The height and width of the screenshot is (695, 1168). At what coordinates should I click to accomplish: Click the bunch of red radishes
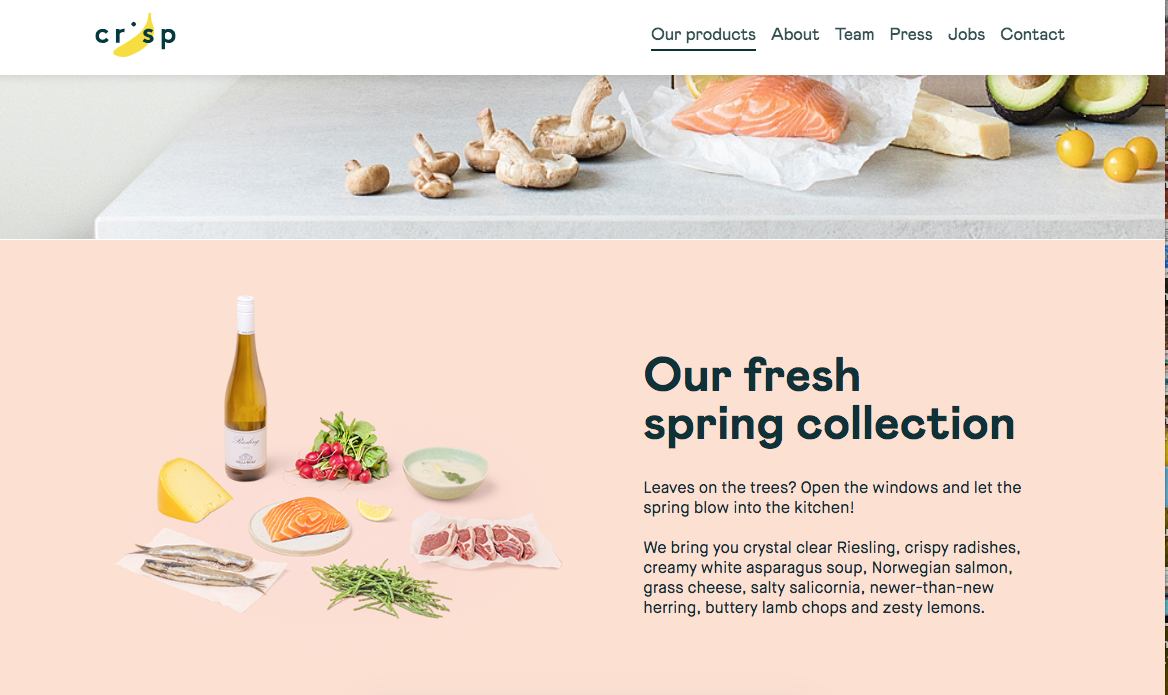pyautogui.click(x=343, y=448)
